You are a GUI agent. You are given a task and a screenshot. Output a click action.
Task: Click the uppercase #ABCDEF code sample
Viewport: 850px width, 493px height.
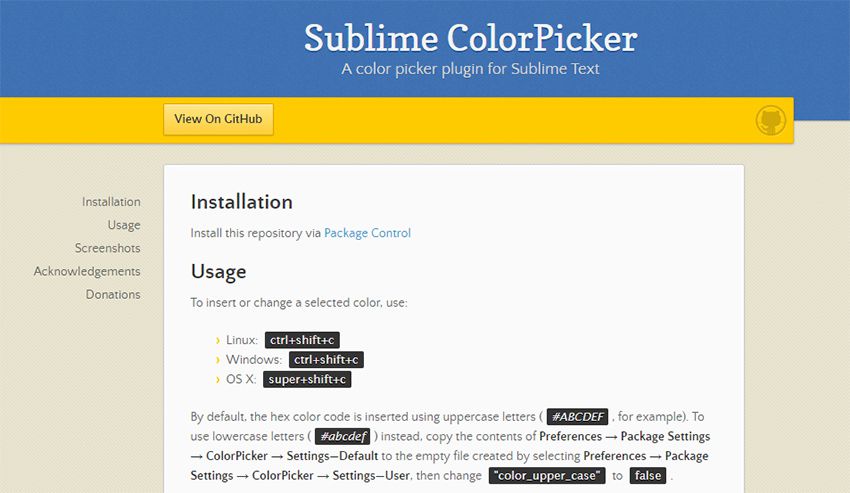coord(578,417)
